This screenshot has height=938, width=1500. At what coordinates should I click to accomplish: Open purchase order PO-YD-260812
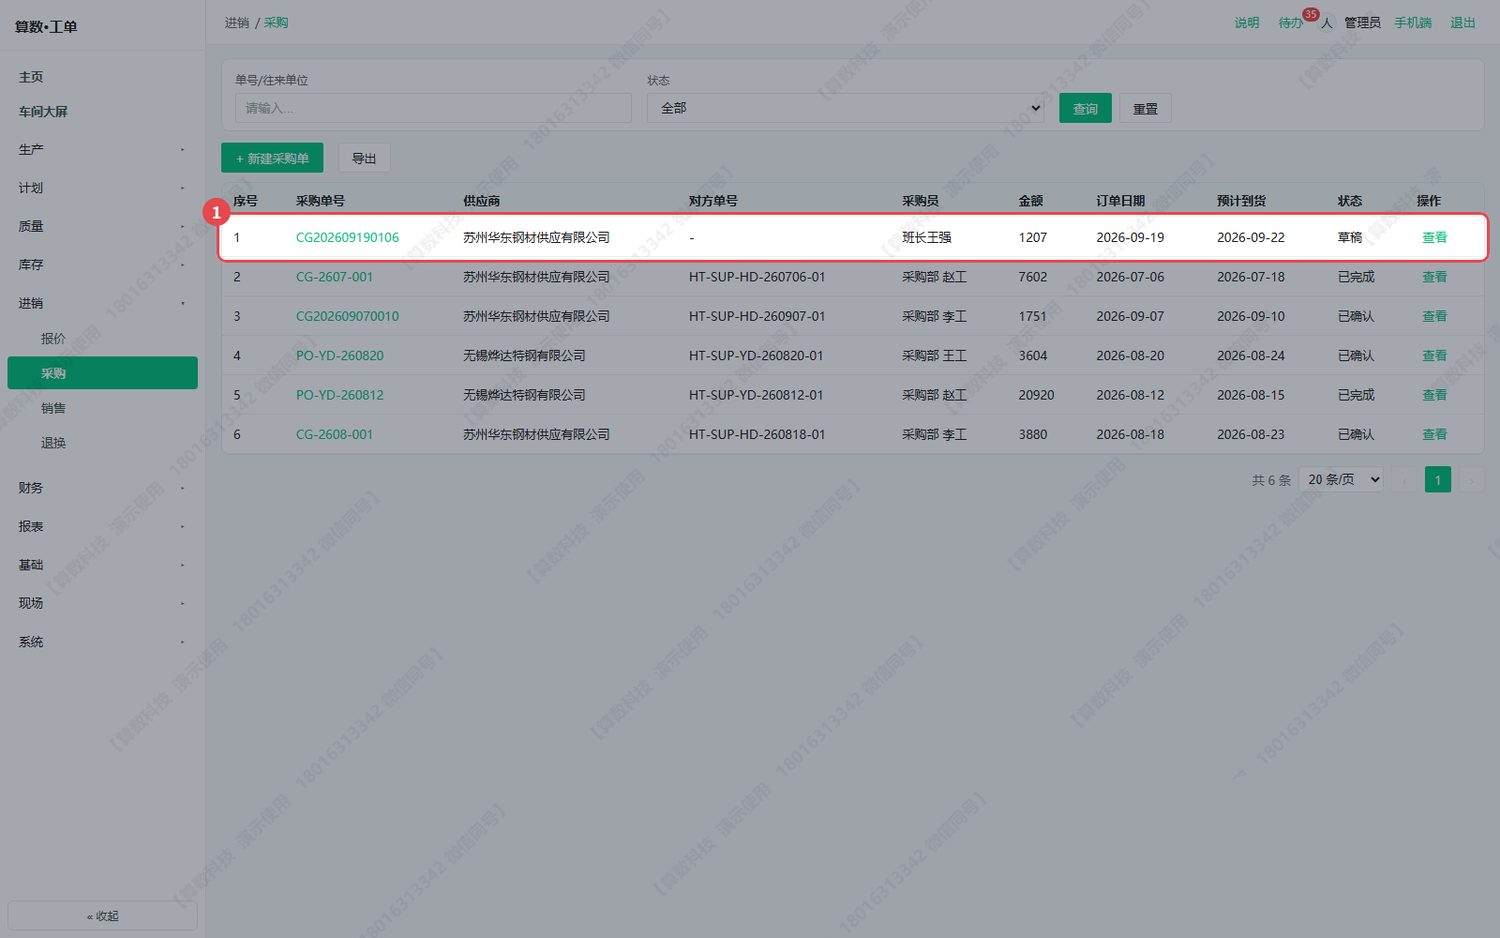point(340,395)
